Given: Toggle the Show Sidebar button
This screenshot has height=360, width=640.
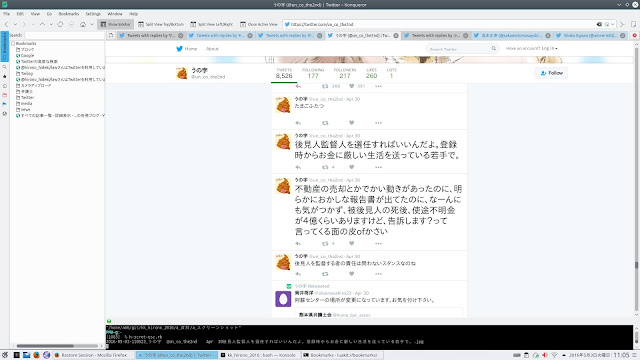Looking at the screenshot, I should coord(116,24).
